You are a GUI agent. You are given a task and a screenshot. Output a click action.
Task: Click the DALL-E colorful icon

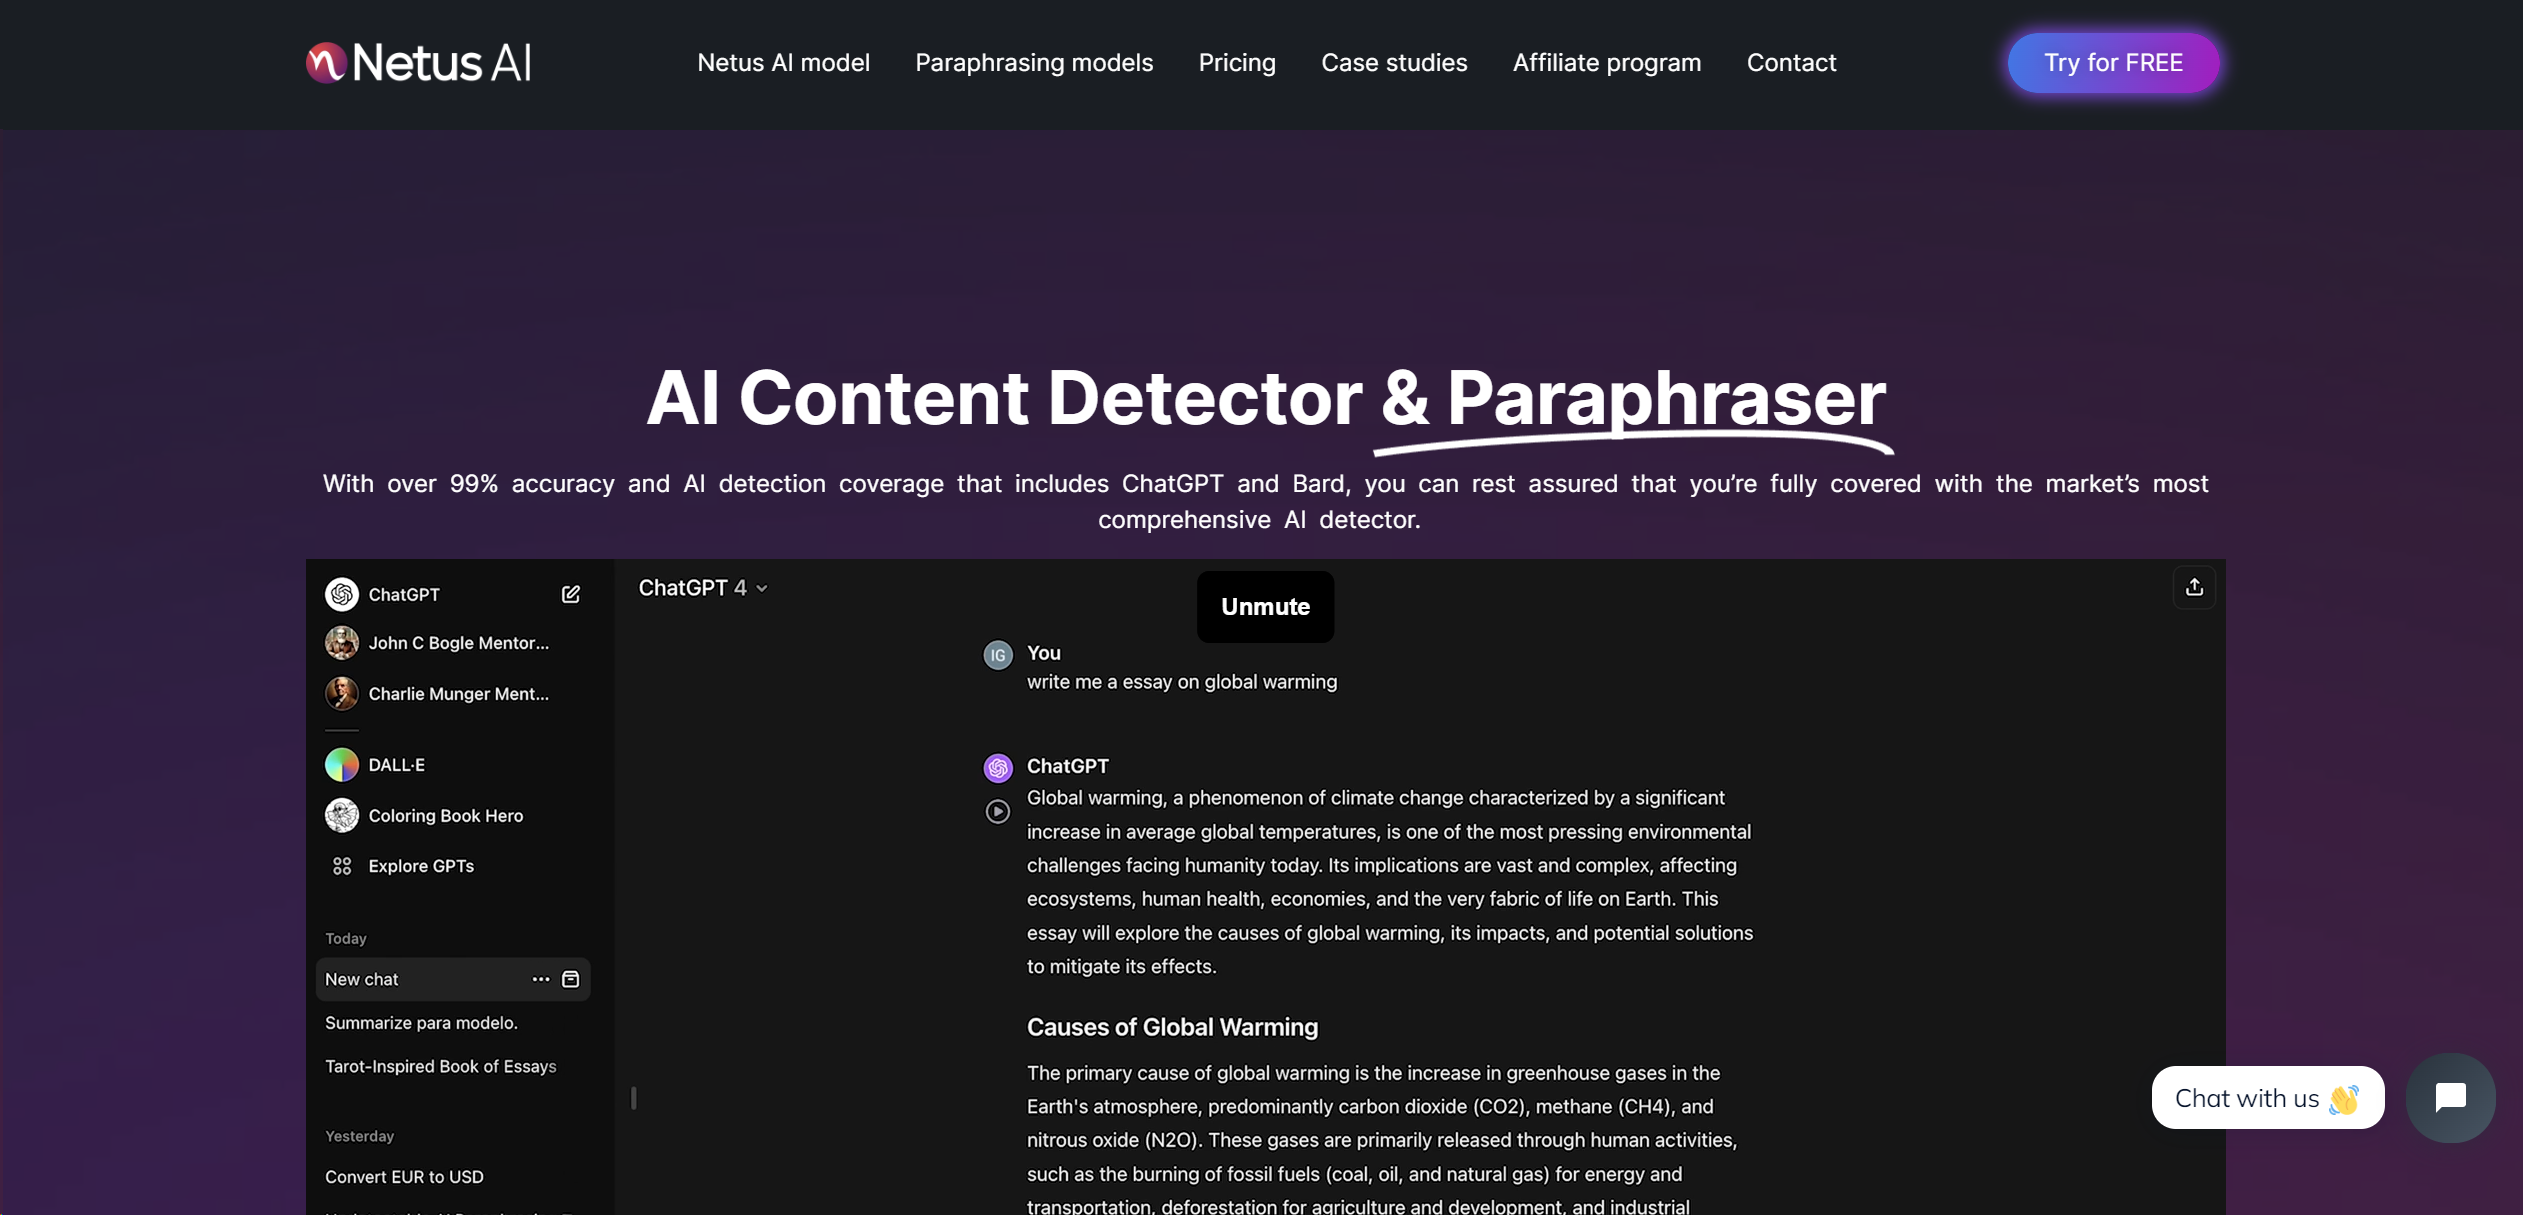click(x=341, y=764)
